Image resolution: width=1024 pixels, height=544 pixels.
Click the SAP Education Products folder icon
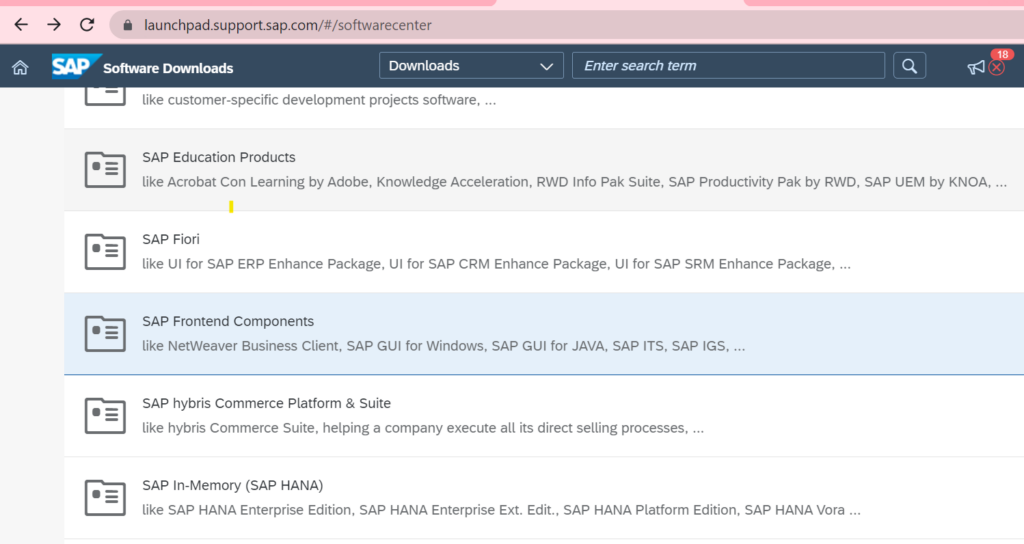(x=105, y=169)
